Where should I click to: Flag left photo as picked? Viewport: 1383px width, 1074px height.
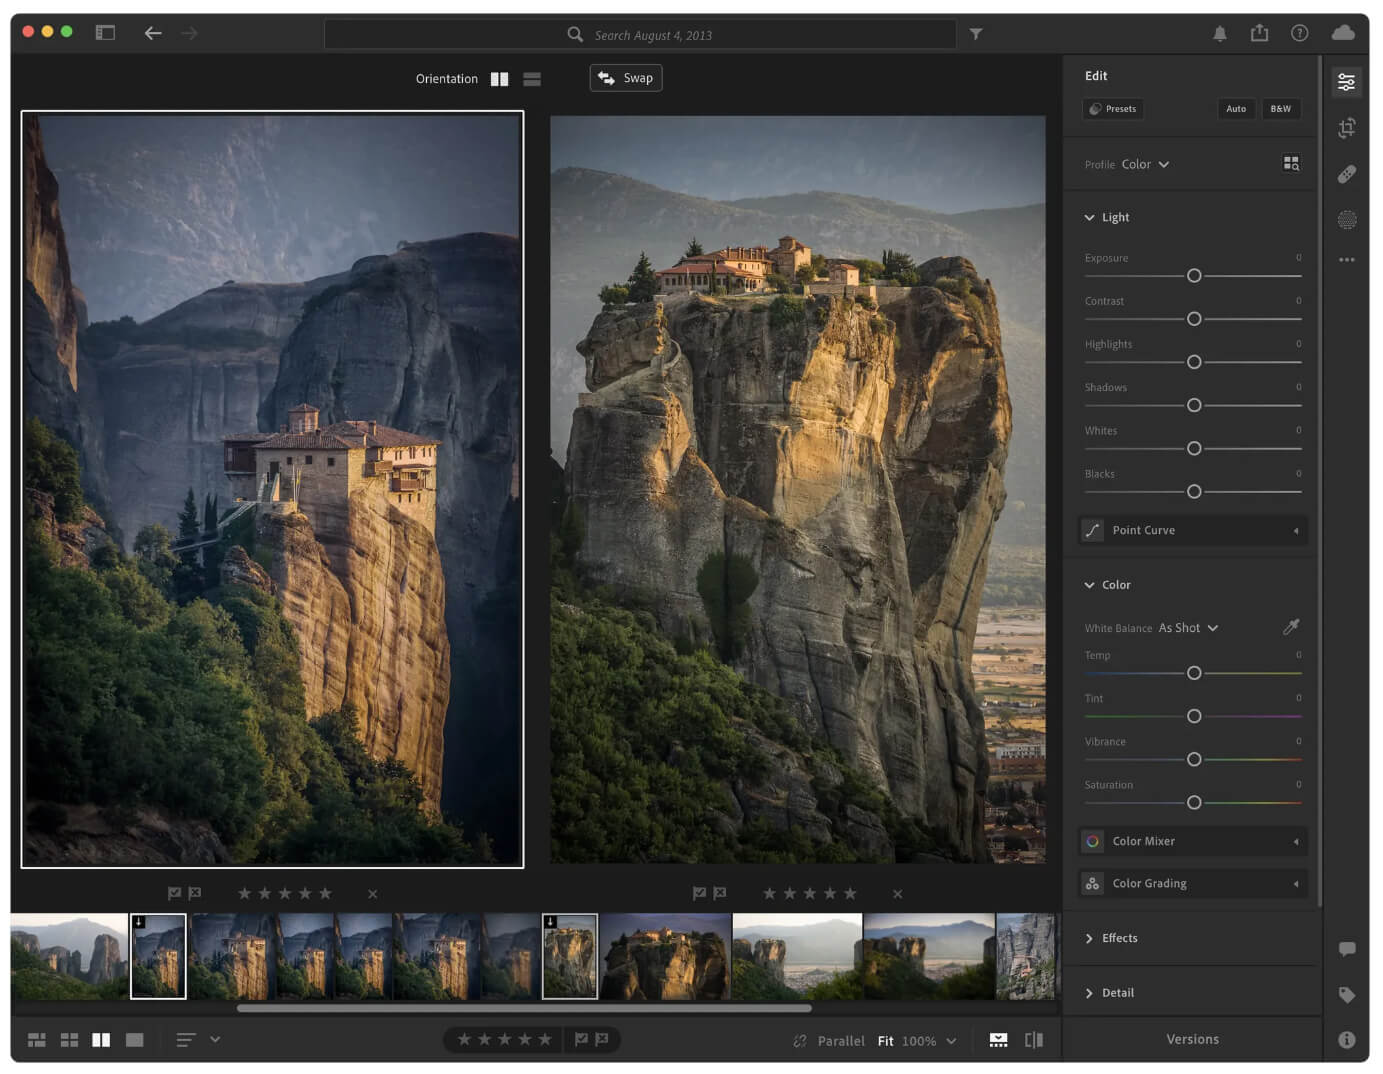point(175,893)
